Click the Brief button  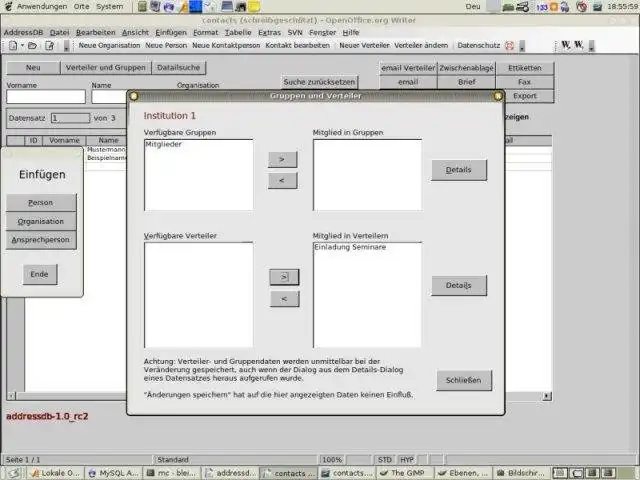(x=466, y=82)
